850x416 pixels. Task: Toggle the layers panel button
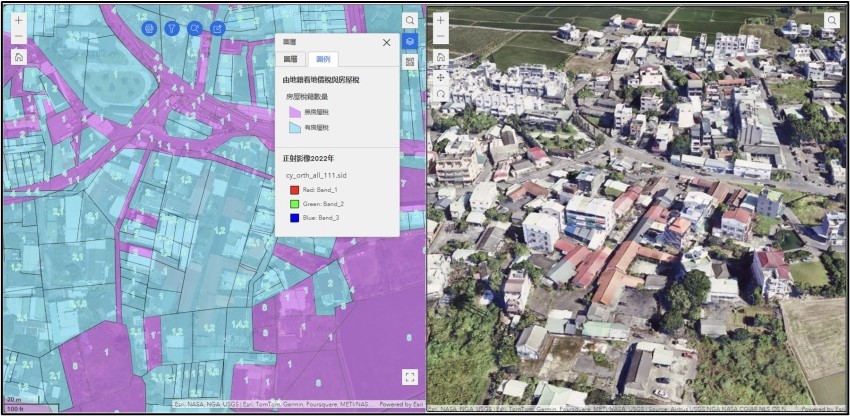[x=410, y=41]
